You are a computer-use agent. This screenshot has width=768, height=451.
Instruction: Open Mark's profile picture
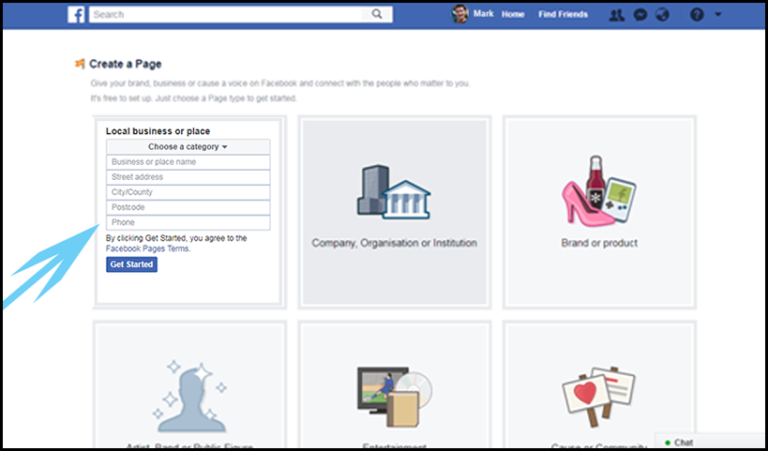pyautogui.click(x=459, y=14)
